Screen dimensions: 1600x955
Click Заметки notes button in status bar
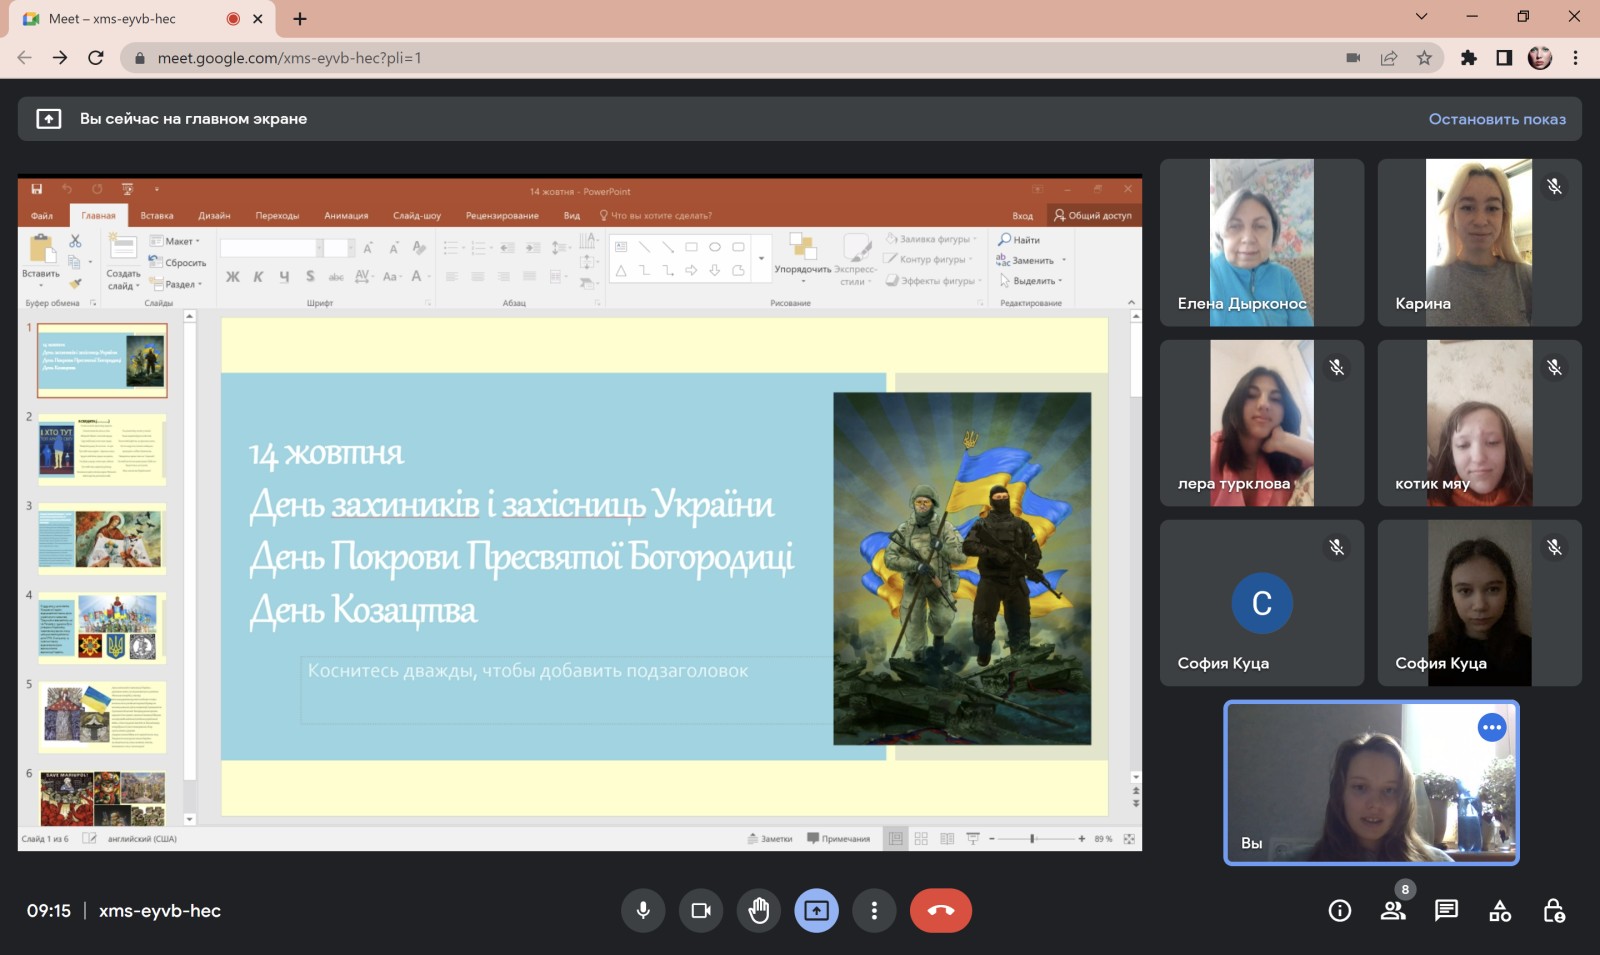click(770, 839)
